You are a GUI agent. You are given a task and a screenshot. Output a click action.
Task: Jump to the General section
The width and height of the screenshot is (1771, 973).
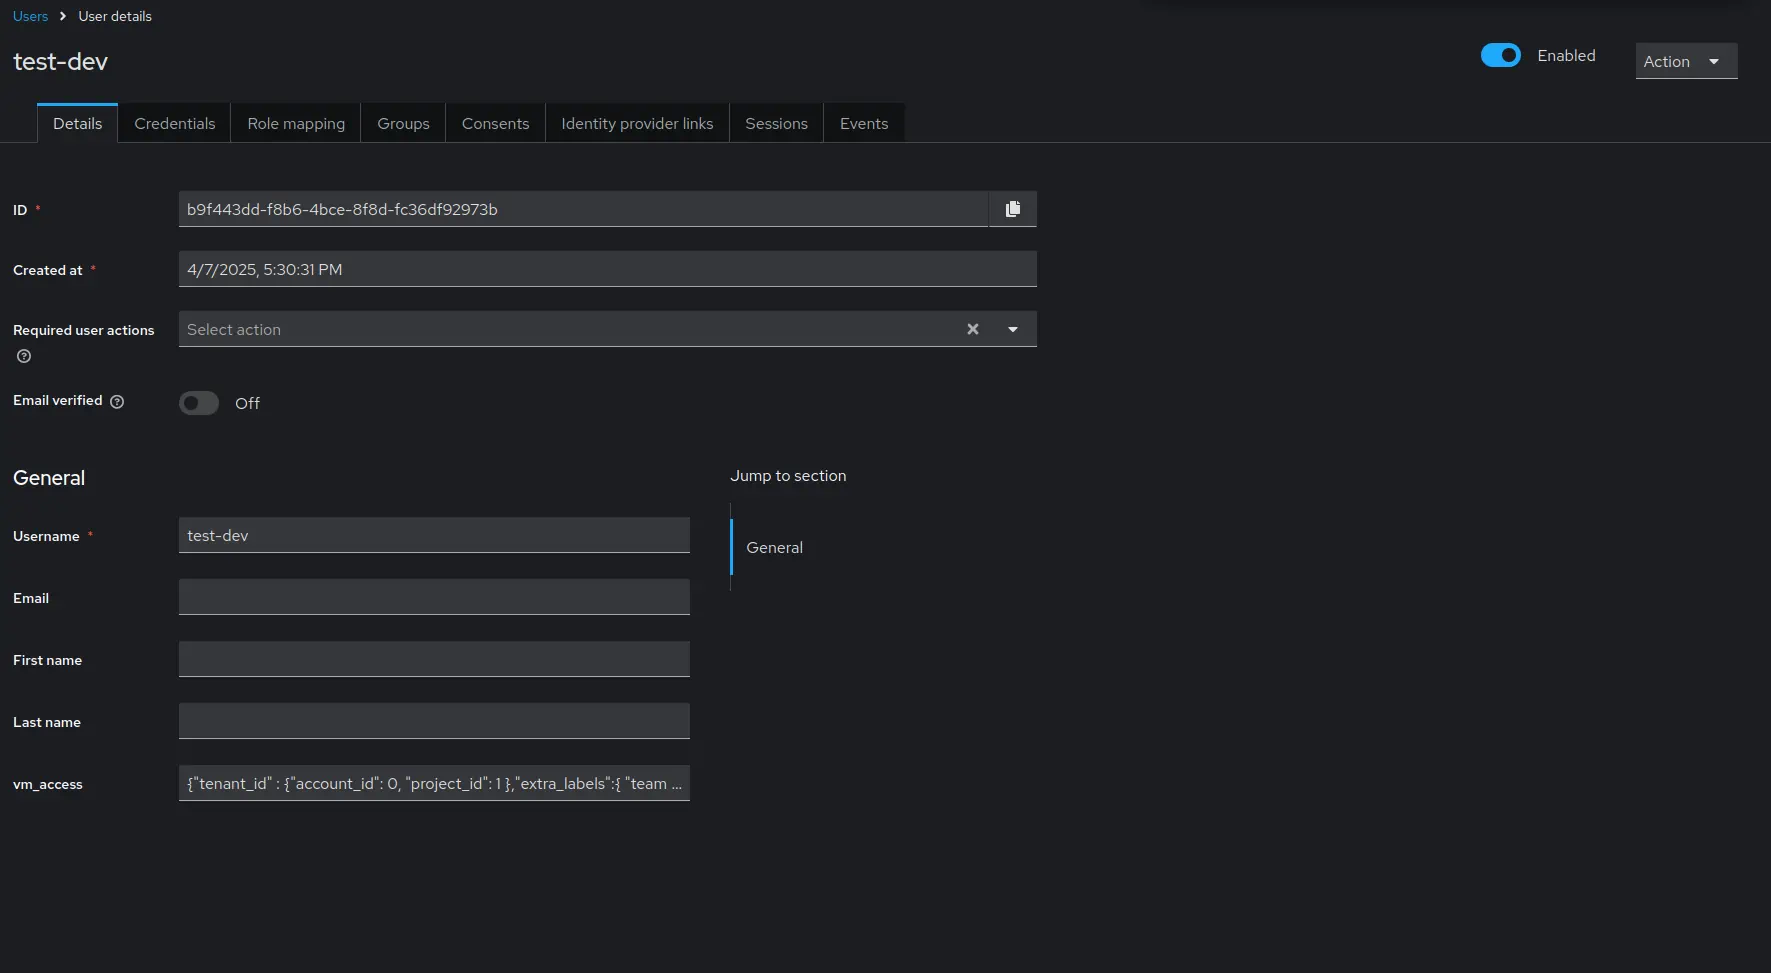pos(774,548)
